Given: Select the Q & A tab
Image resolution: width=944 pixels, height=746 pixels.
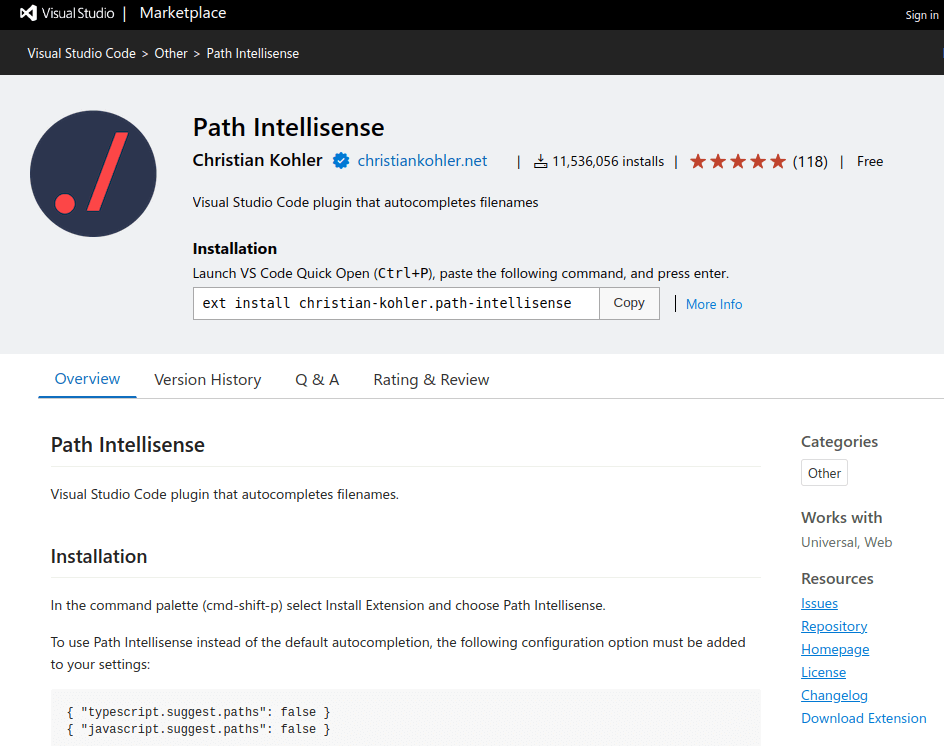Looking at the screenshot, I should [317, 379].
